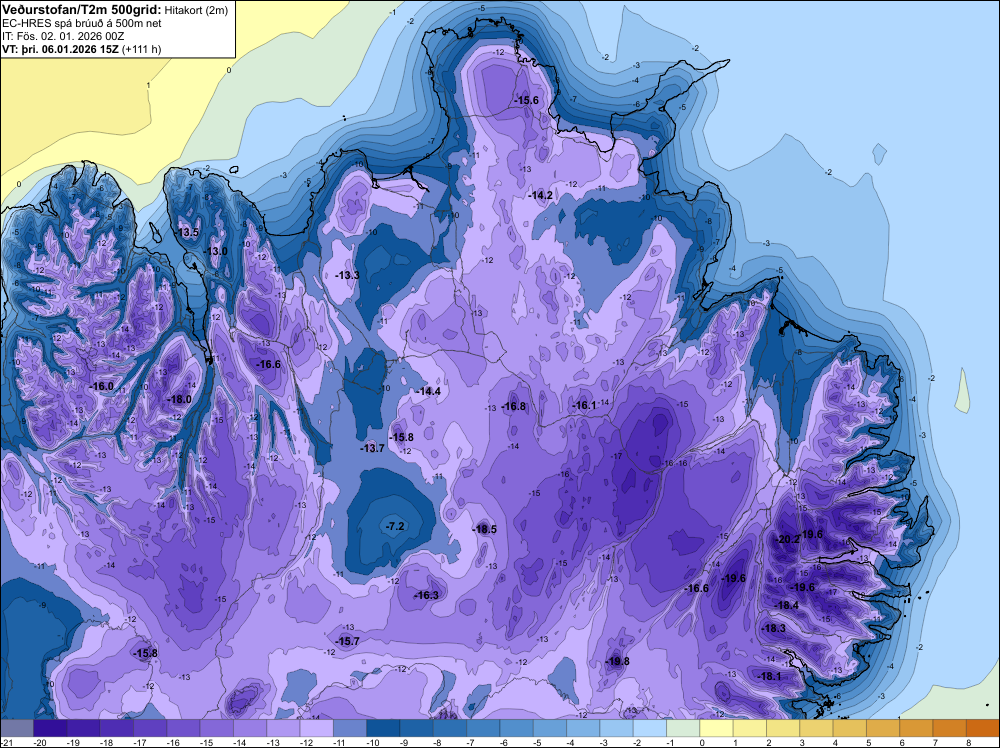Select the pale green legend swatch at -1
This screenshot has width=1000, height=748.
(x=683, y=728)
